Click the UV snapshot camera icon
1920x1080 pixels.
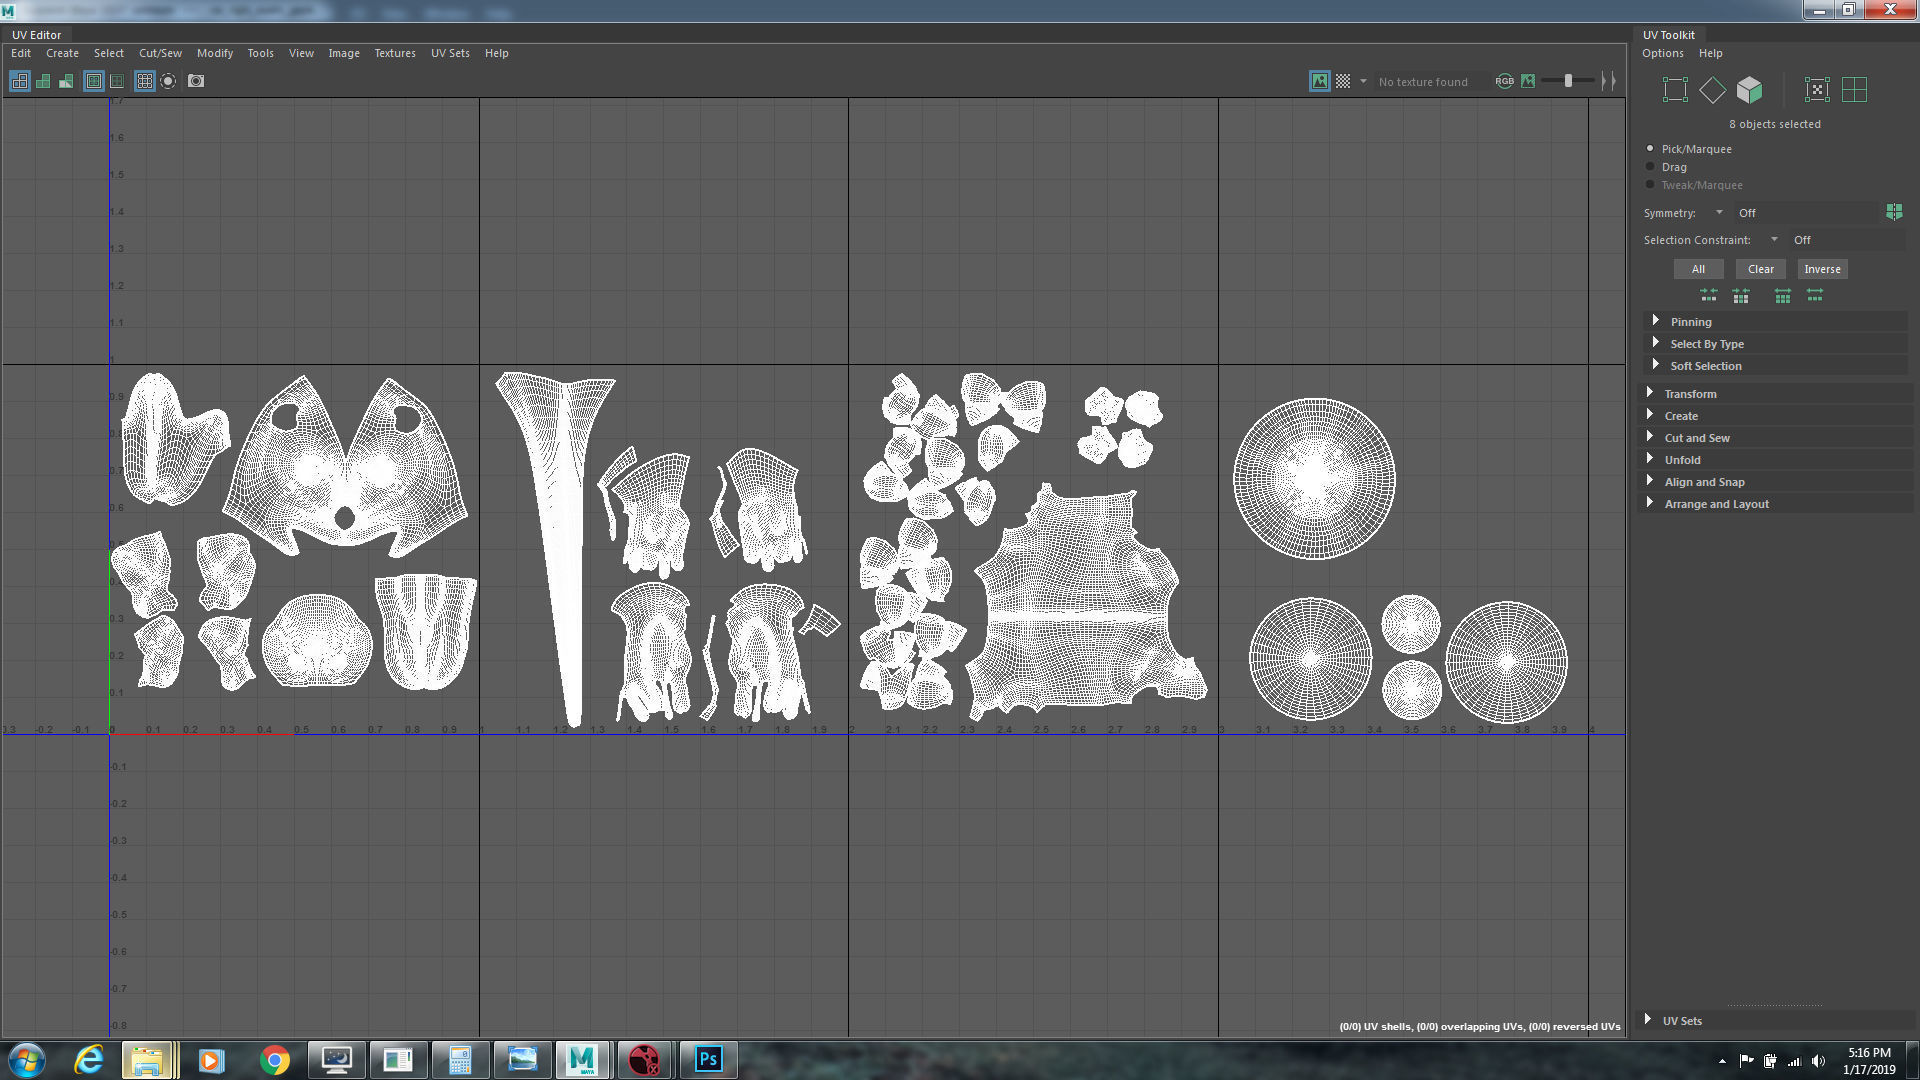pos(196,81)
